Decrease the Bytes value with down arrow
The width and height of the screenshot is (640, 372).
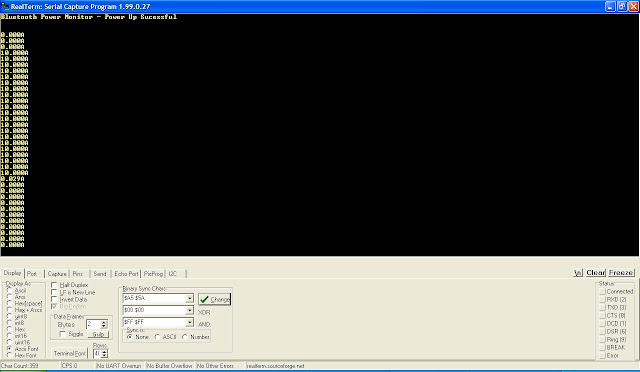pos(104,326)
